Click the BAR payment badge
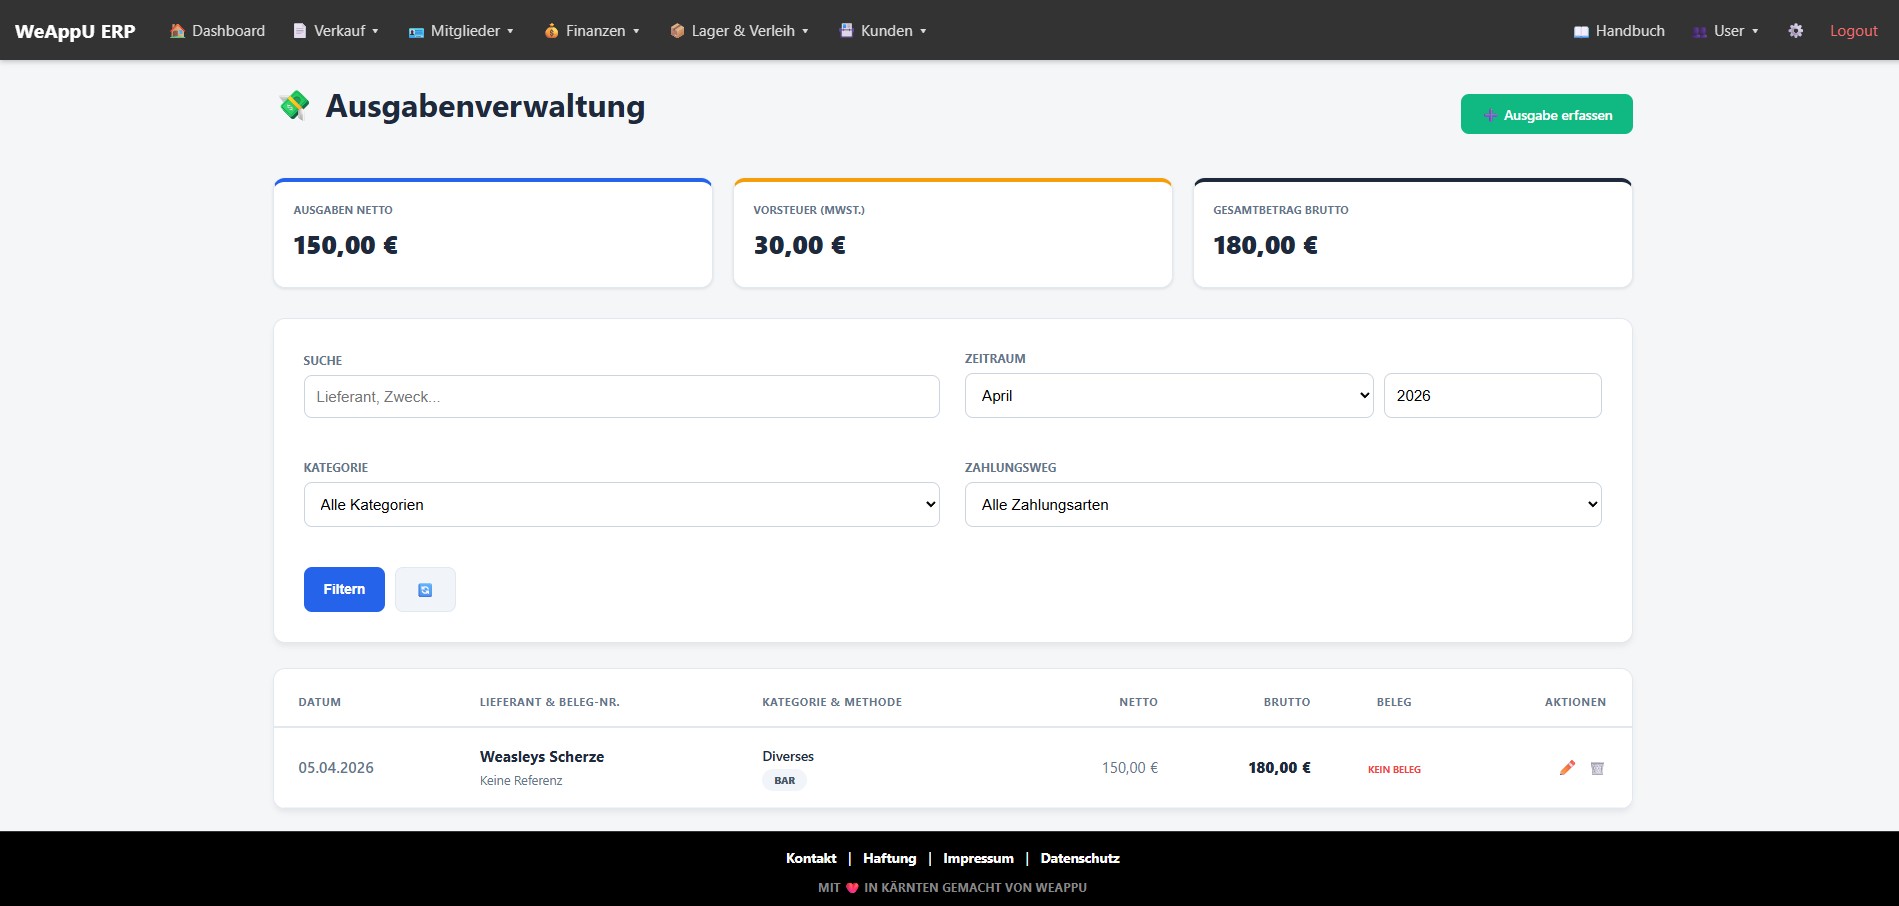The height and width of the screenshot is (906, 1899). [x=784, y=780]
